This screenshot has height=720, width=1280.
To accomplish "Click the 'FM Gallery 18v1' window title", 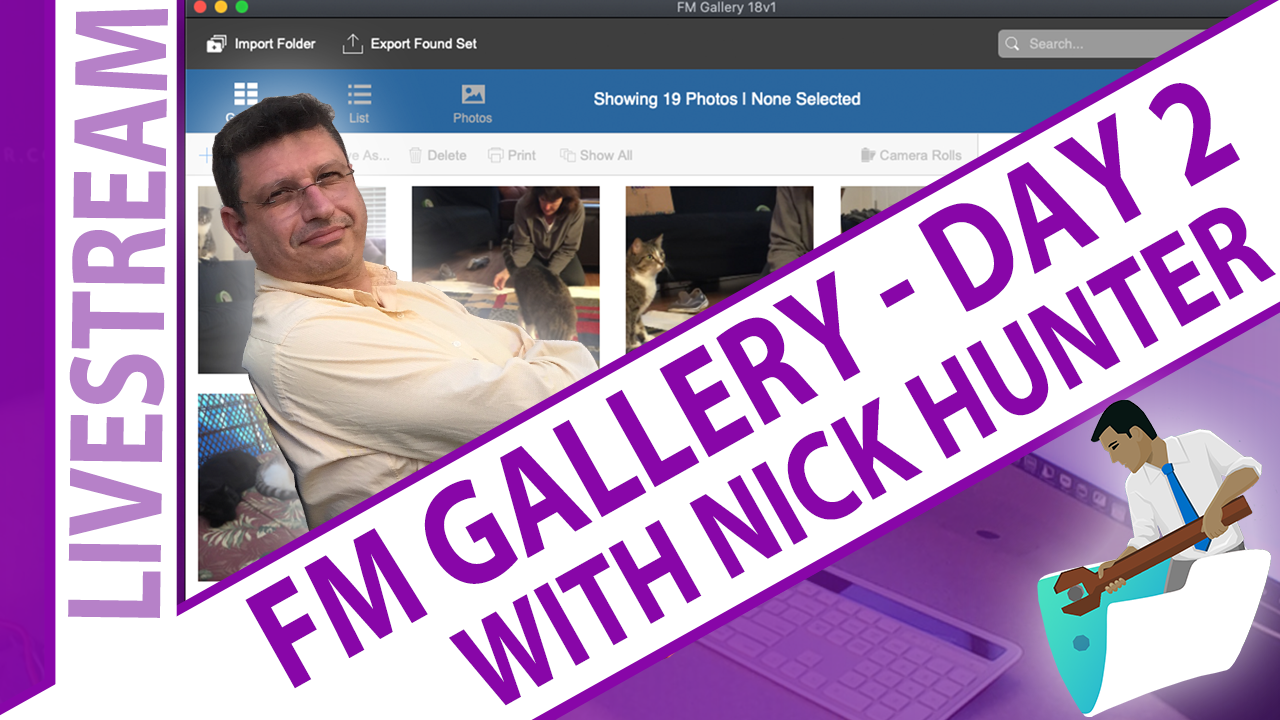I will pos(727,8).
